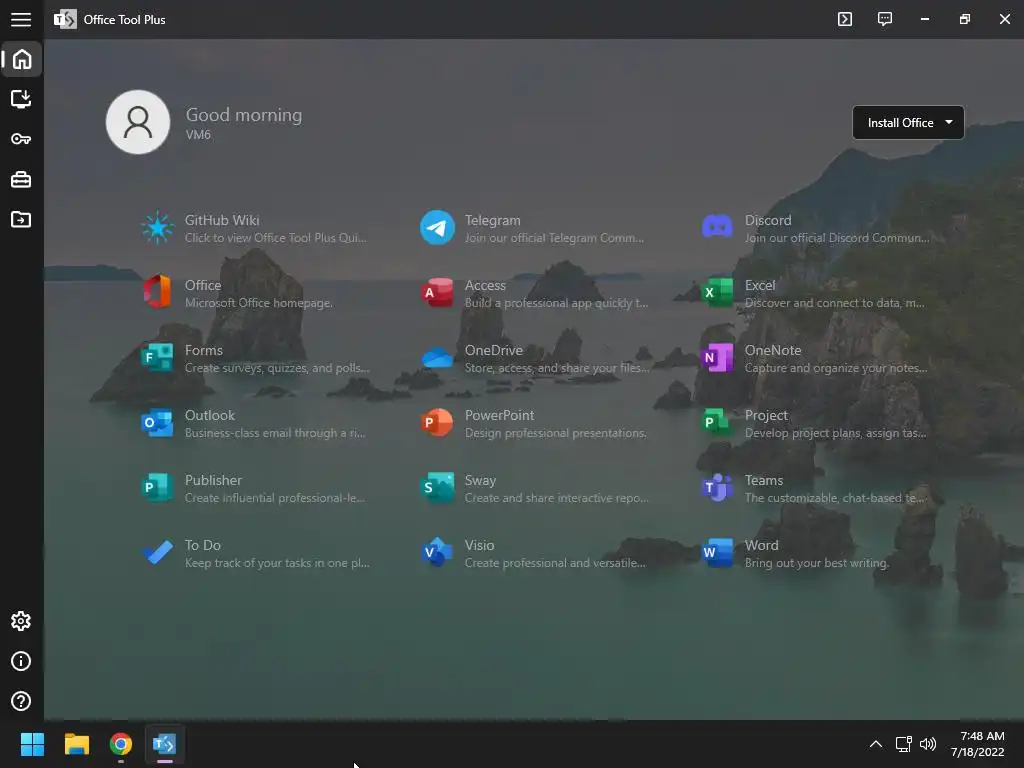Open the Office homepage link title
This screenshot has height=768, width=1024.
coord(202,285)
